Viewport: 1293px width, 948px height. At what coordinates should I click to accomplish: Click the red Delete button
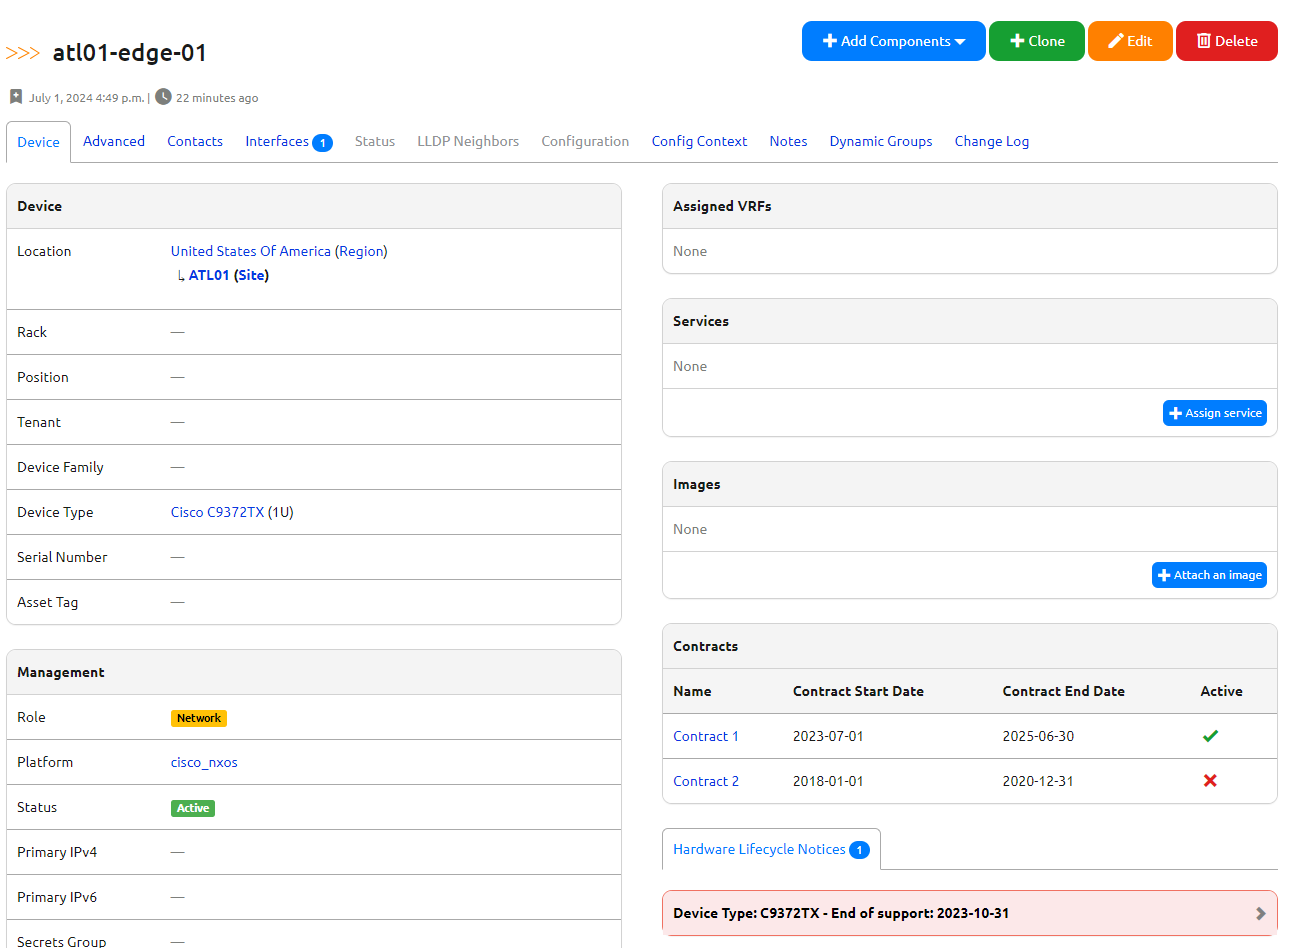1226,41
